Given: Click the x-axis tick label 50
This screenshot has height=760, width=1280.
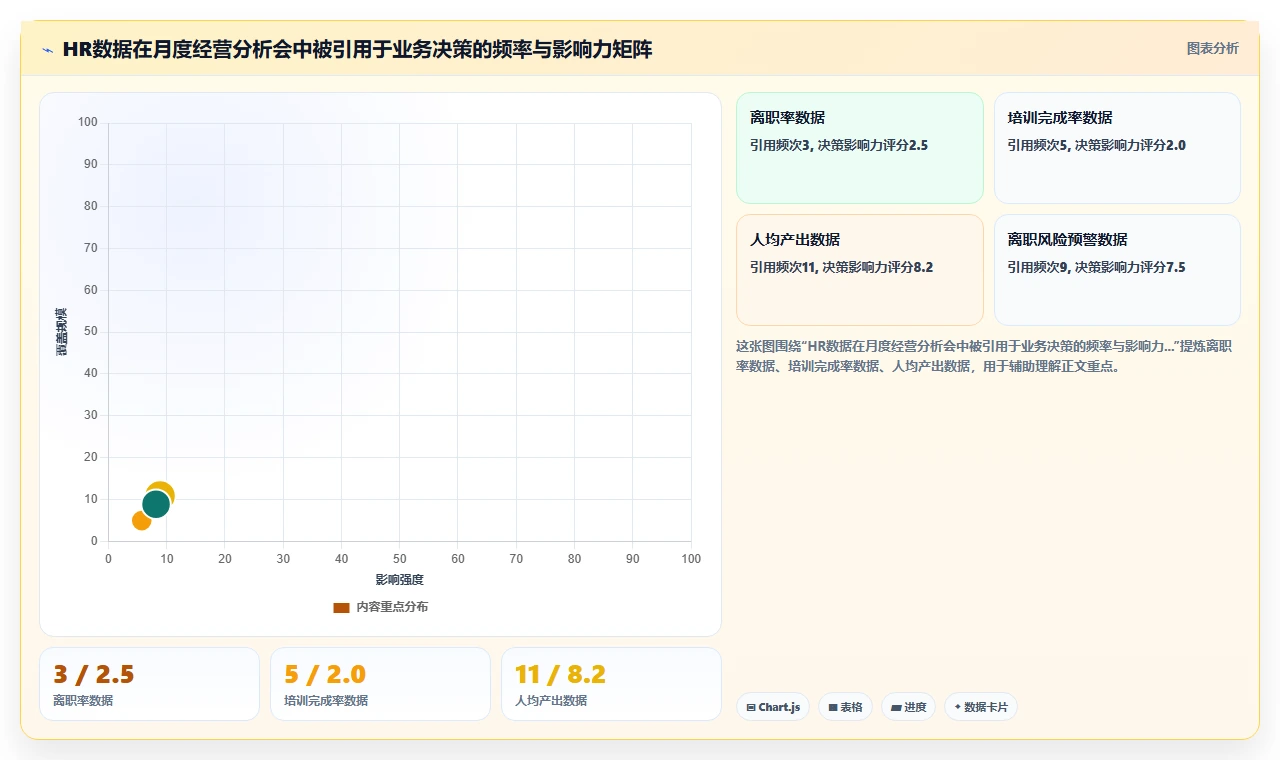Looking at the screenshot, I should click(399, 559).
